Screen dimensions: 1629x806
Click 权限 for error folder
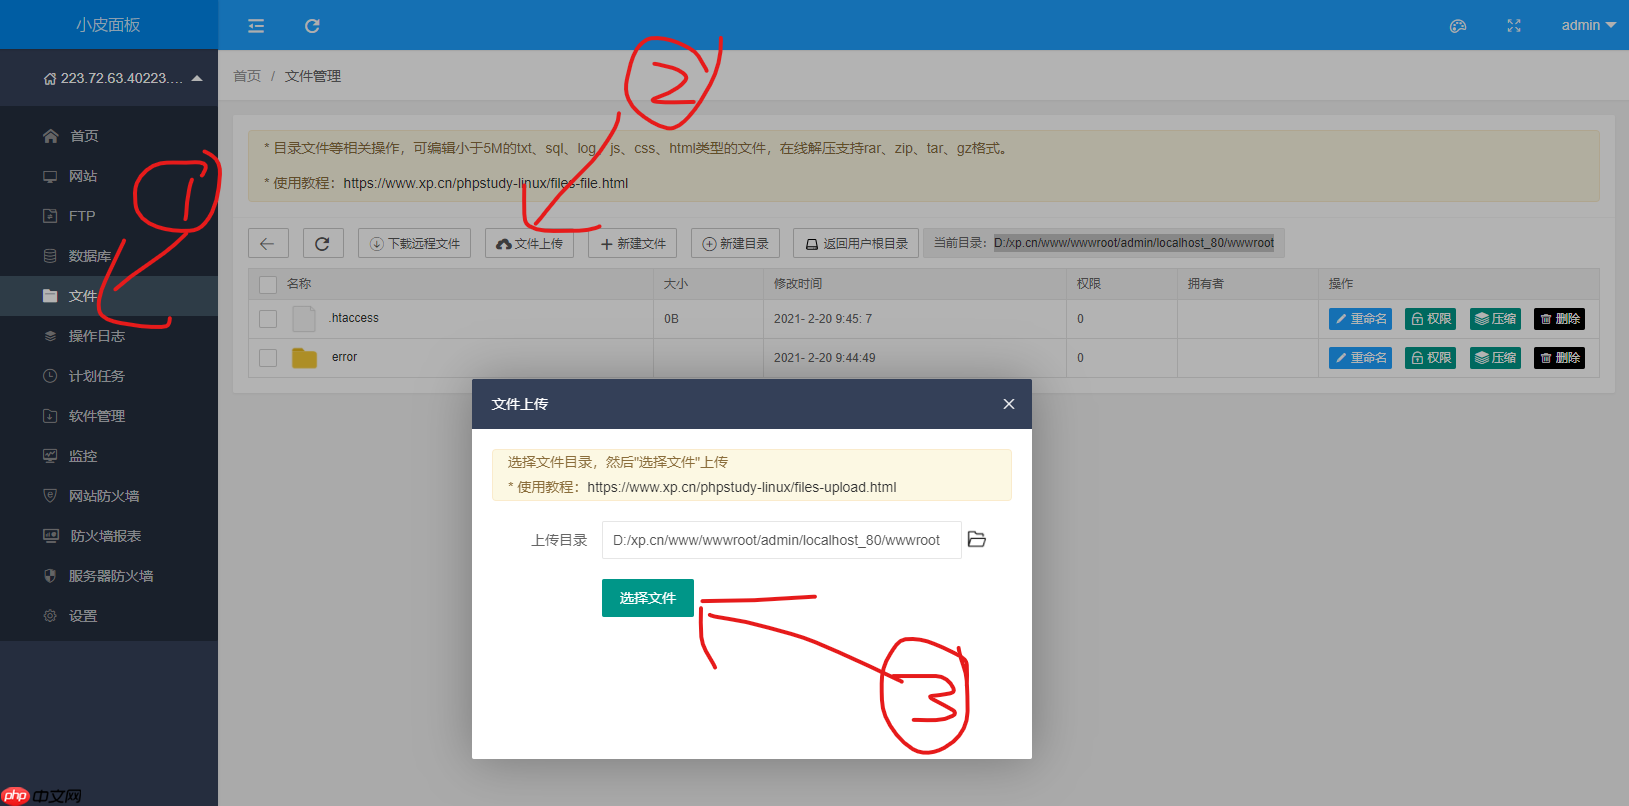(1430, 358)
